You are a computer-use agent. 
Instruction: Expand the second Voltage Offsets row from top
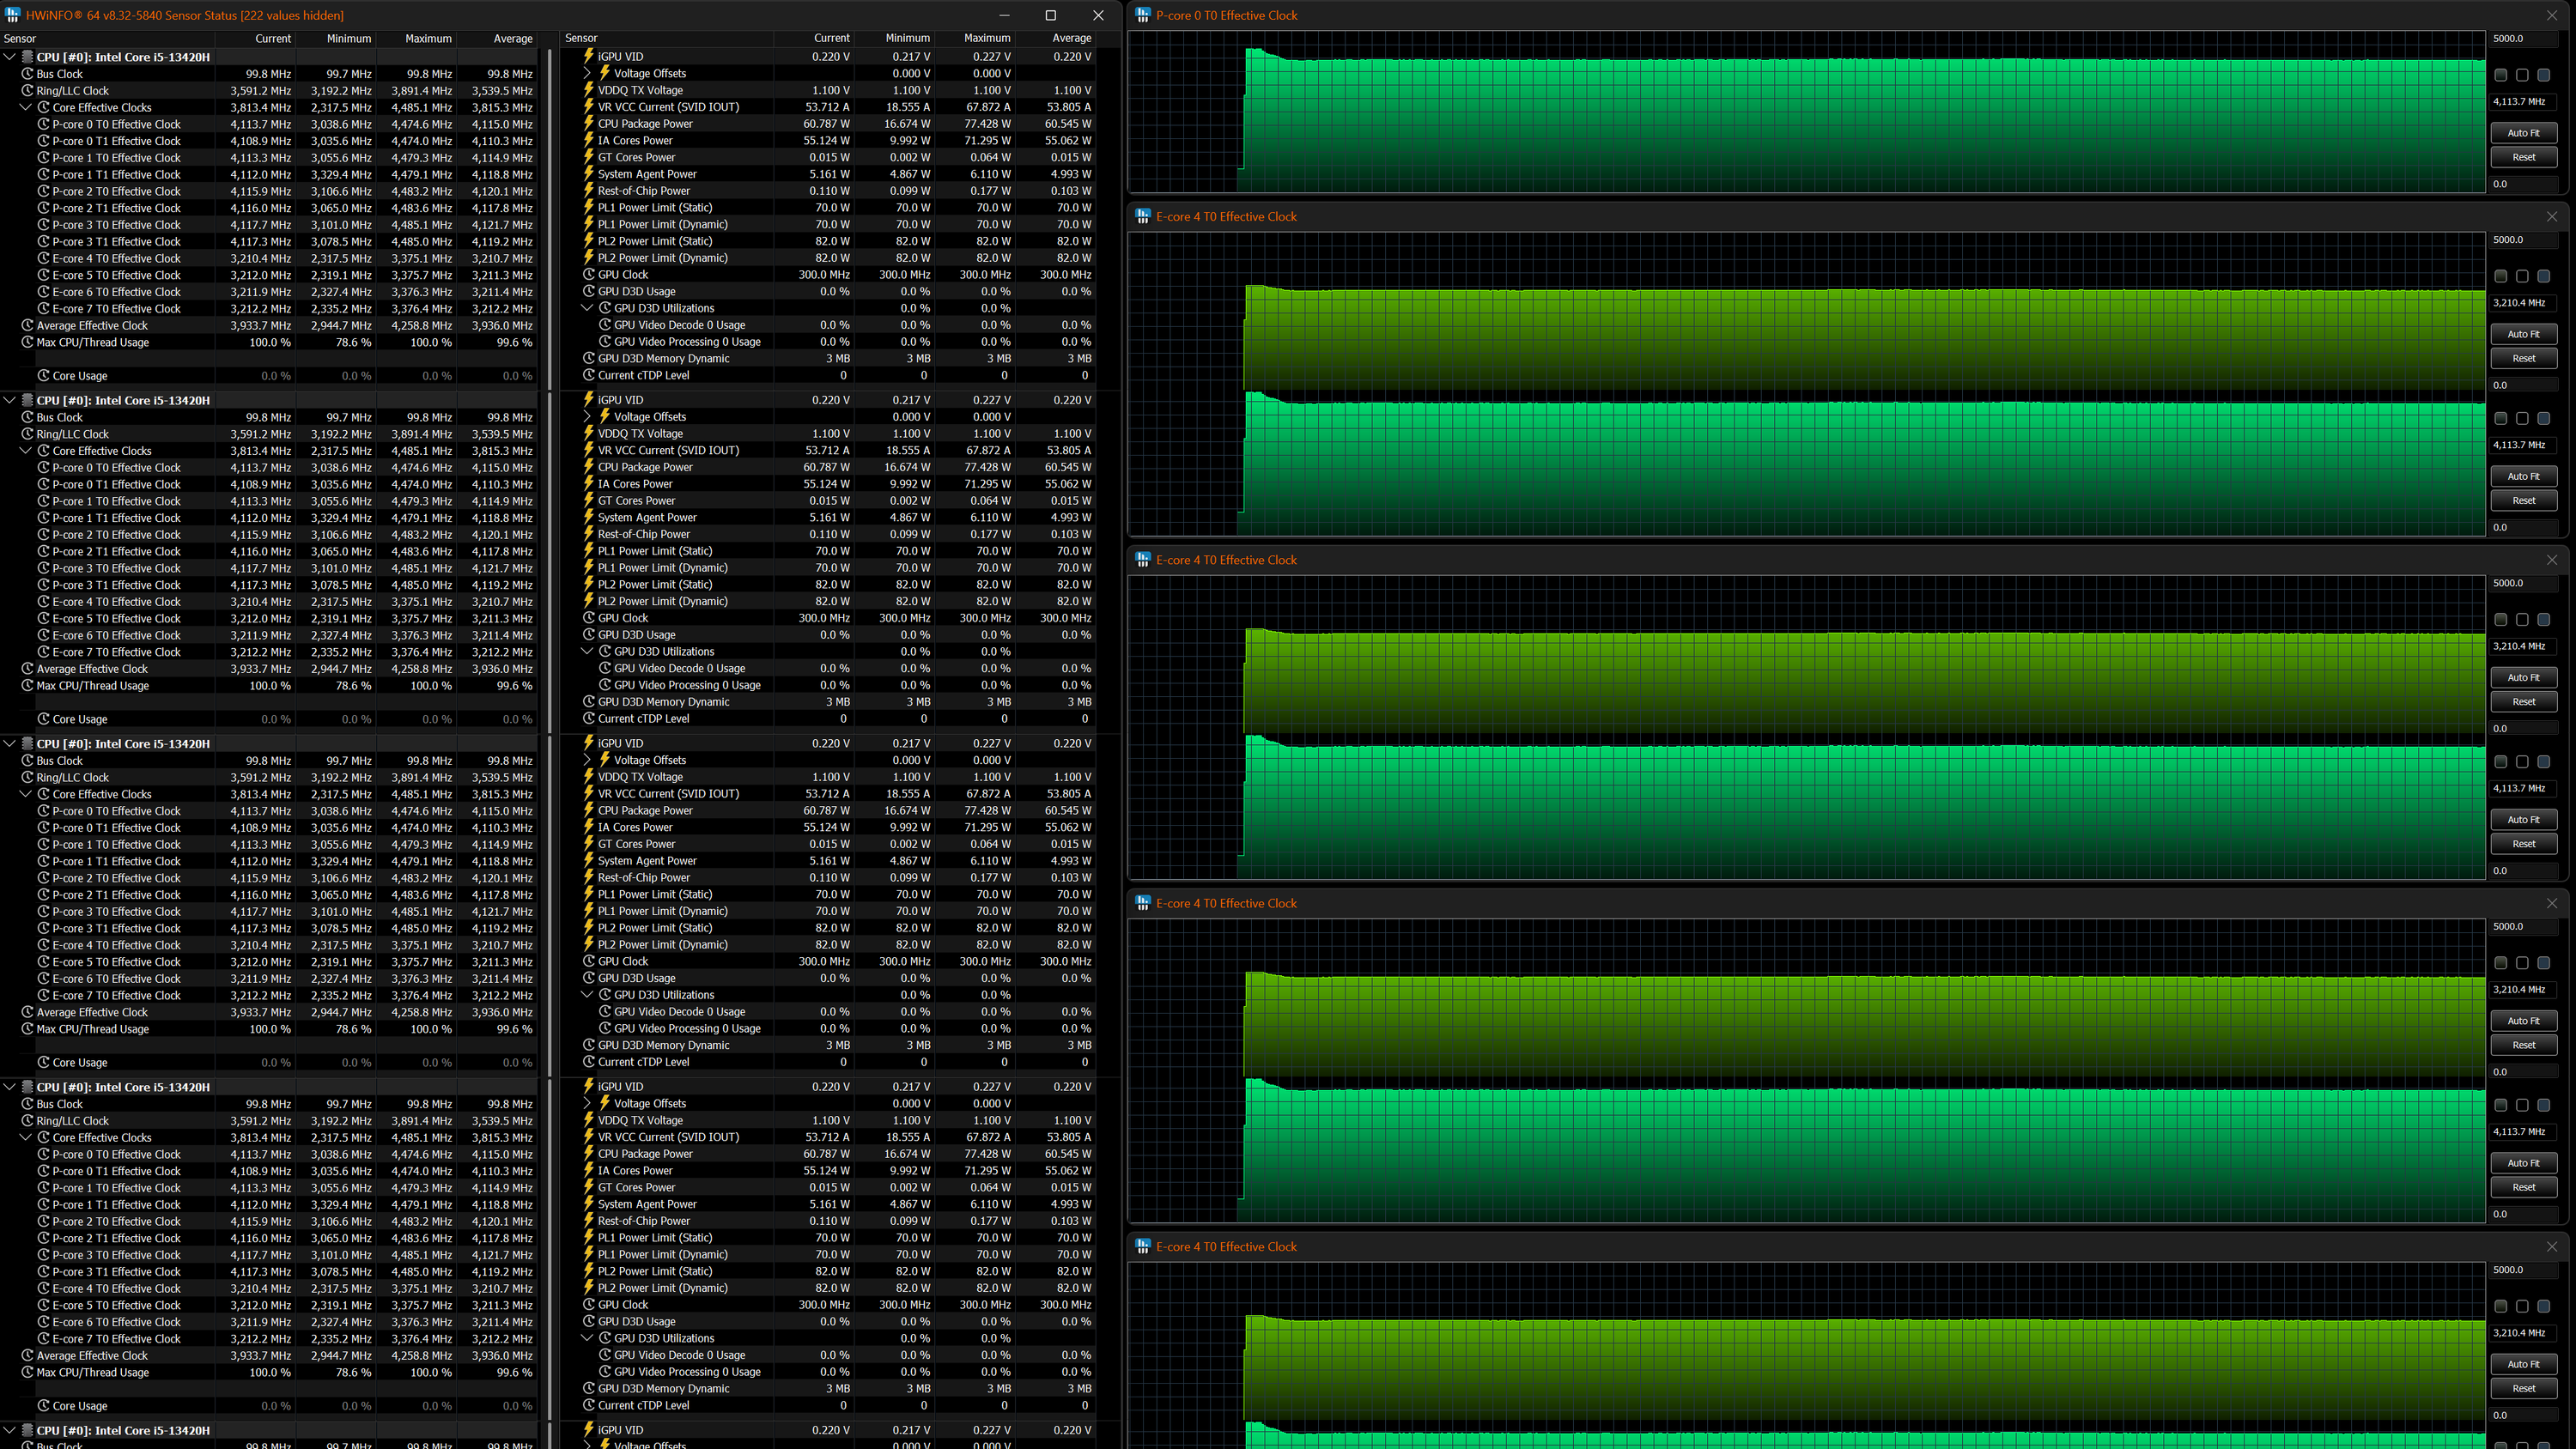point(588,417)
